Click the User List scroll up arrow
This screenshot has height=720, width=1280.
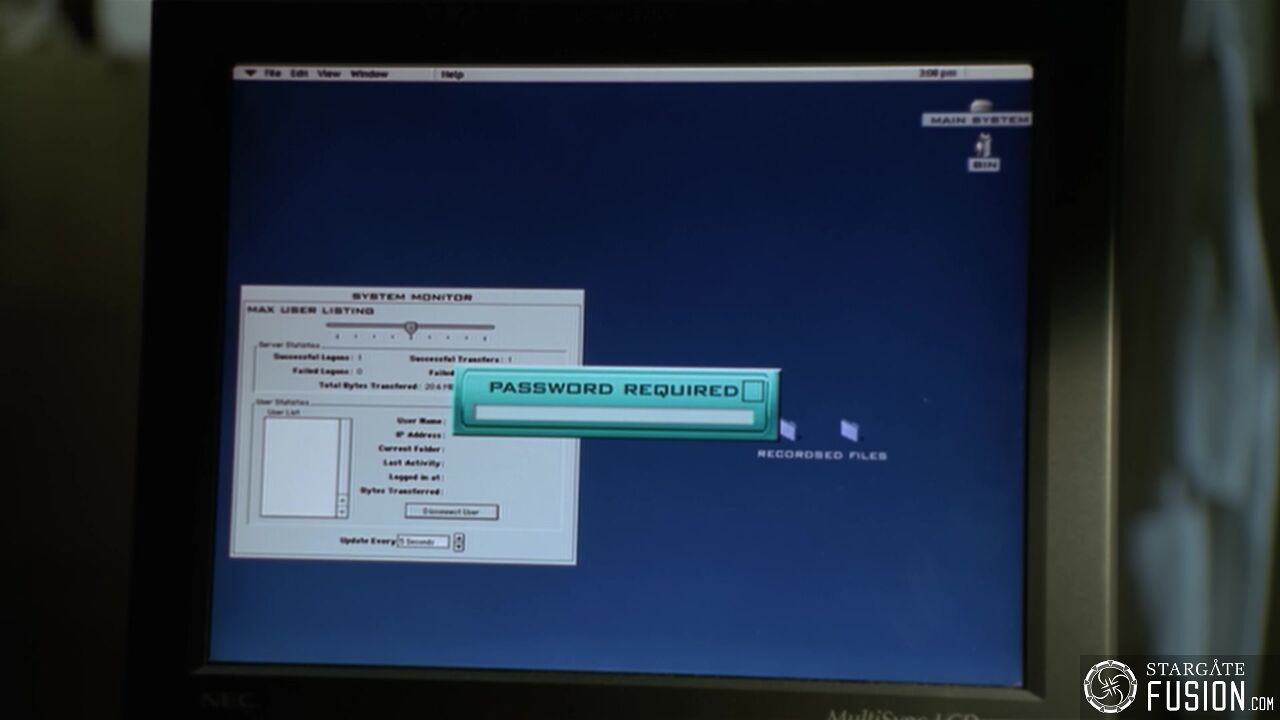coord(345,502)
